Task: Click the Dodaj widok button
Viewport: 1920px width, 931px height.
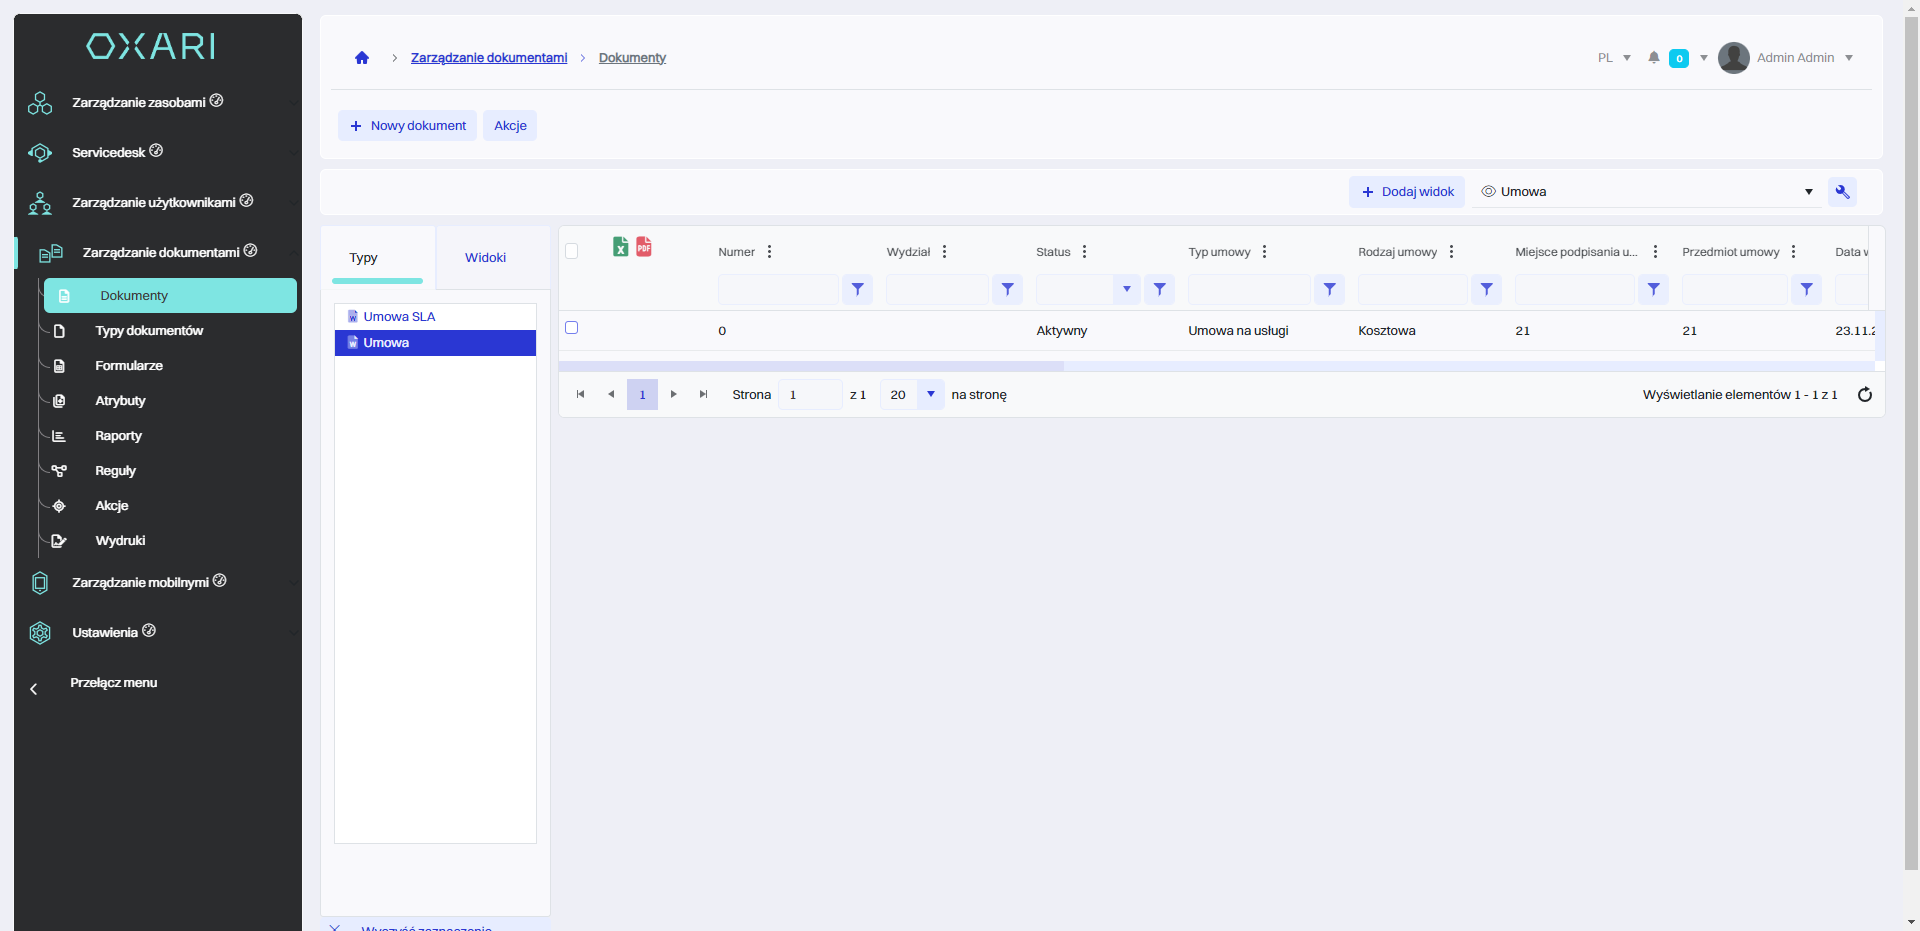Action: pyautogui.click(x=1407, y=192)
